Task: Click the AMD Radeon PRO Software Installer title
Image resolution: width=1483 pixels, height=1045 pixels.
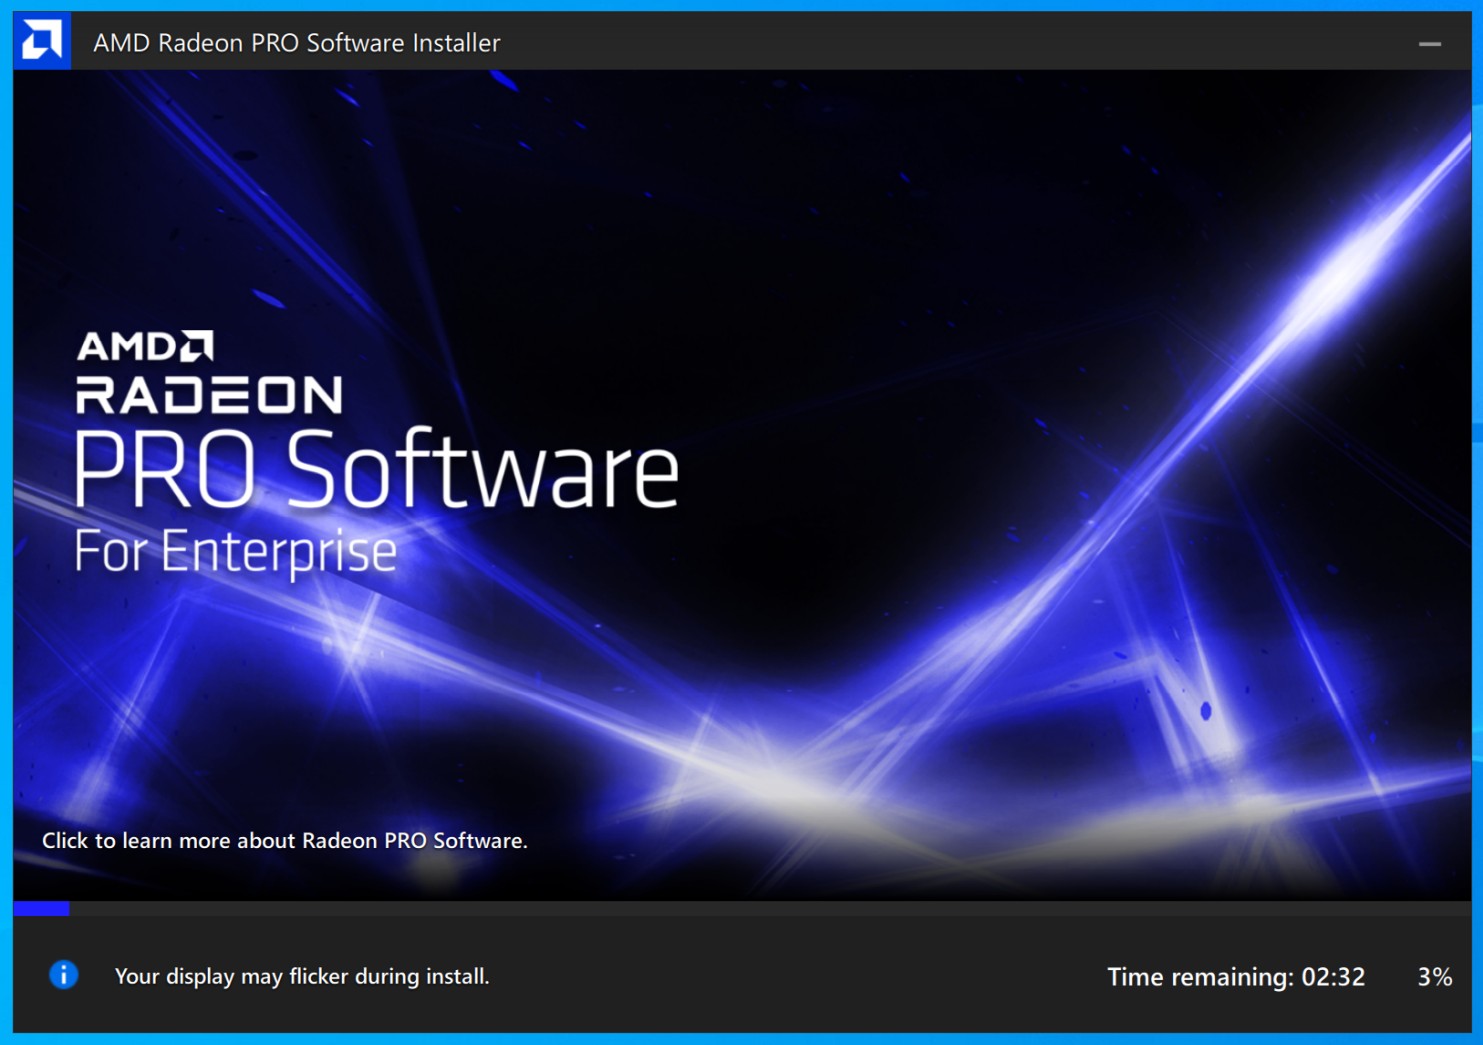Action: [295, 42]
